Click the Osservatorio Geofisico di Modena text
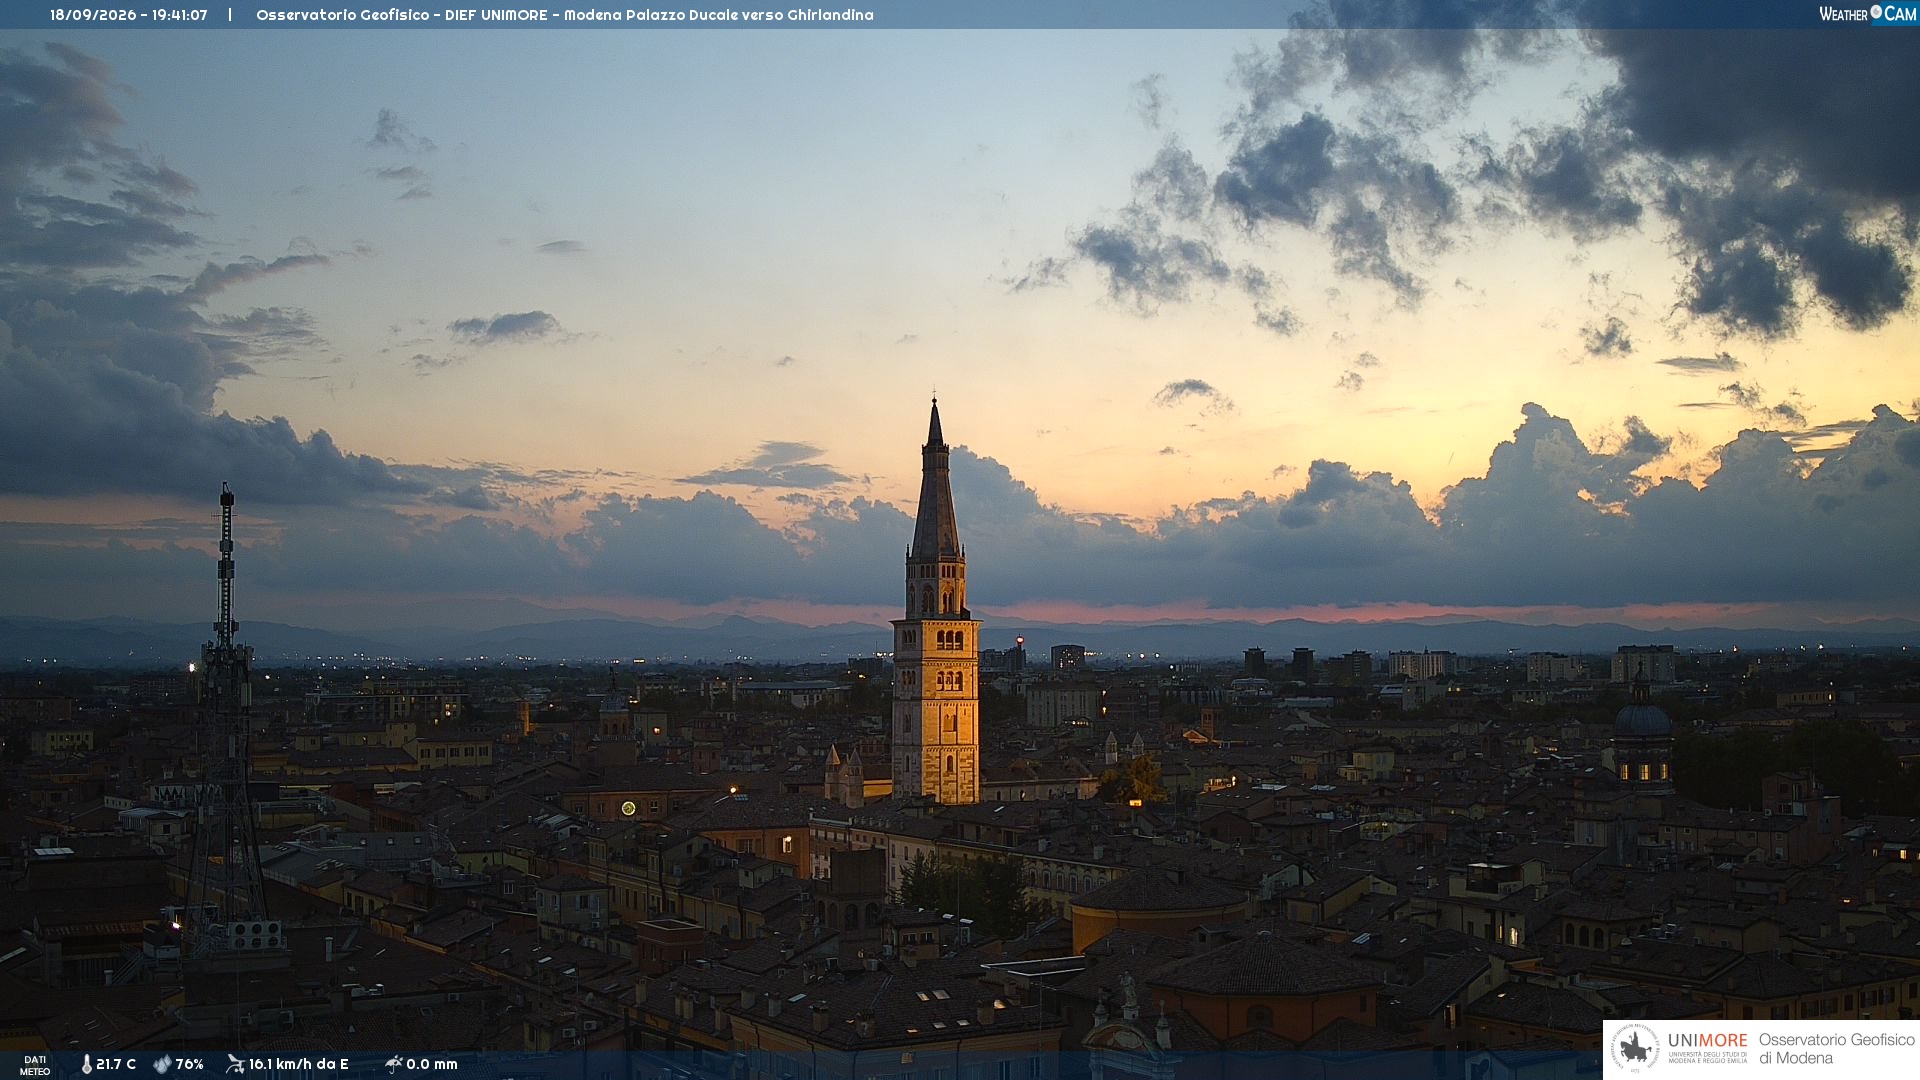The height and width of the screenshot is (1080, 1920). 1836,1049
